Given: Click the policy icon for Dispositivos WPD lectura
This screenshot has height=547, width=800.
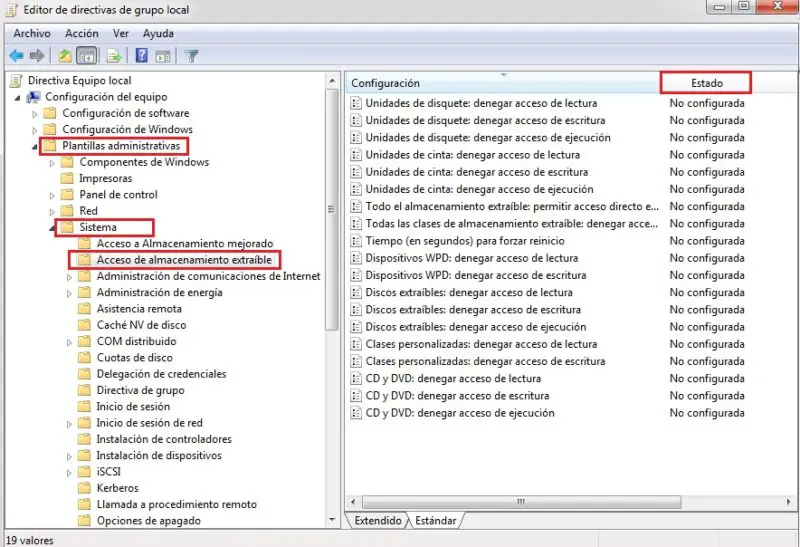Looking at the screenshot, I should point(356,258).
